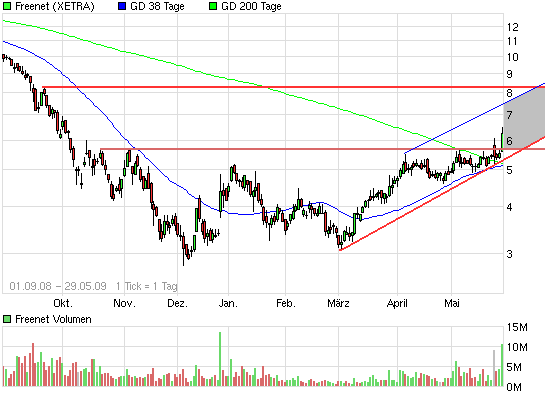Screen dimensions: 545x395
Task: Click the 'Dez.' month axis label
Action: (x=177, y=303)
